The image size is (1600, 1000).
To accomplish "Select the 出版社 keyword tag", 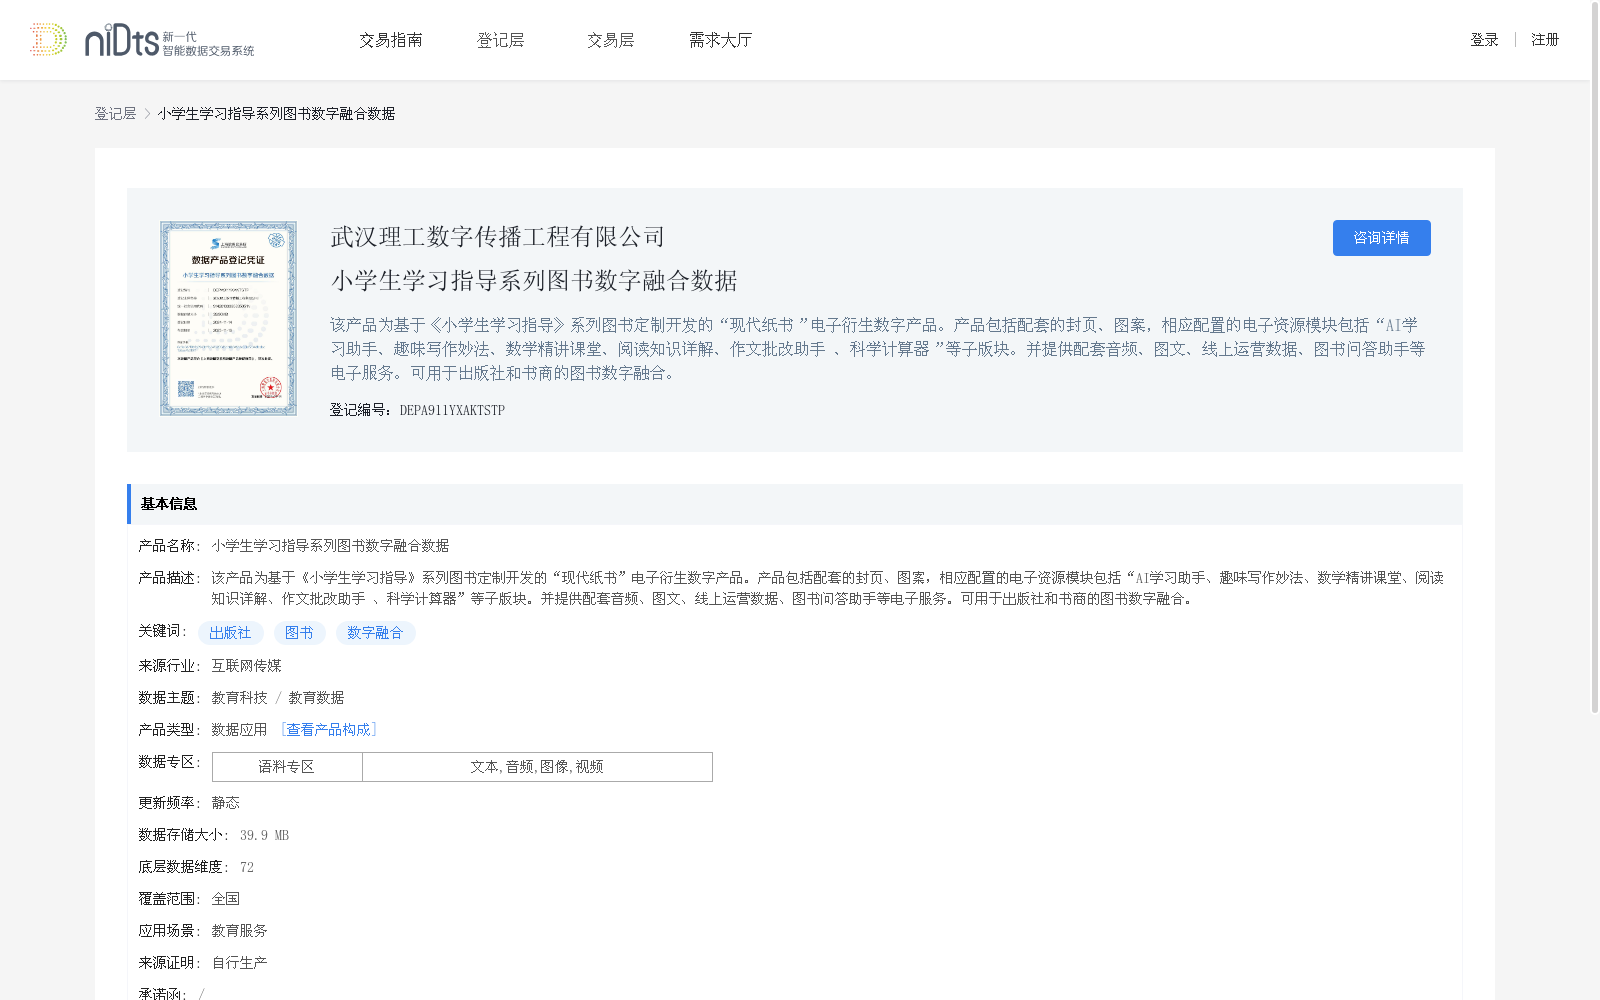I will (x=230, y=633).
